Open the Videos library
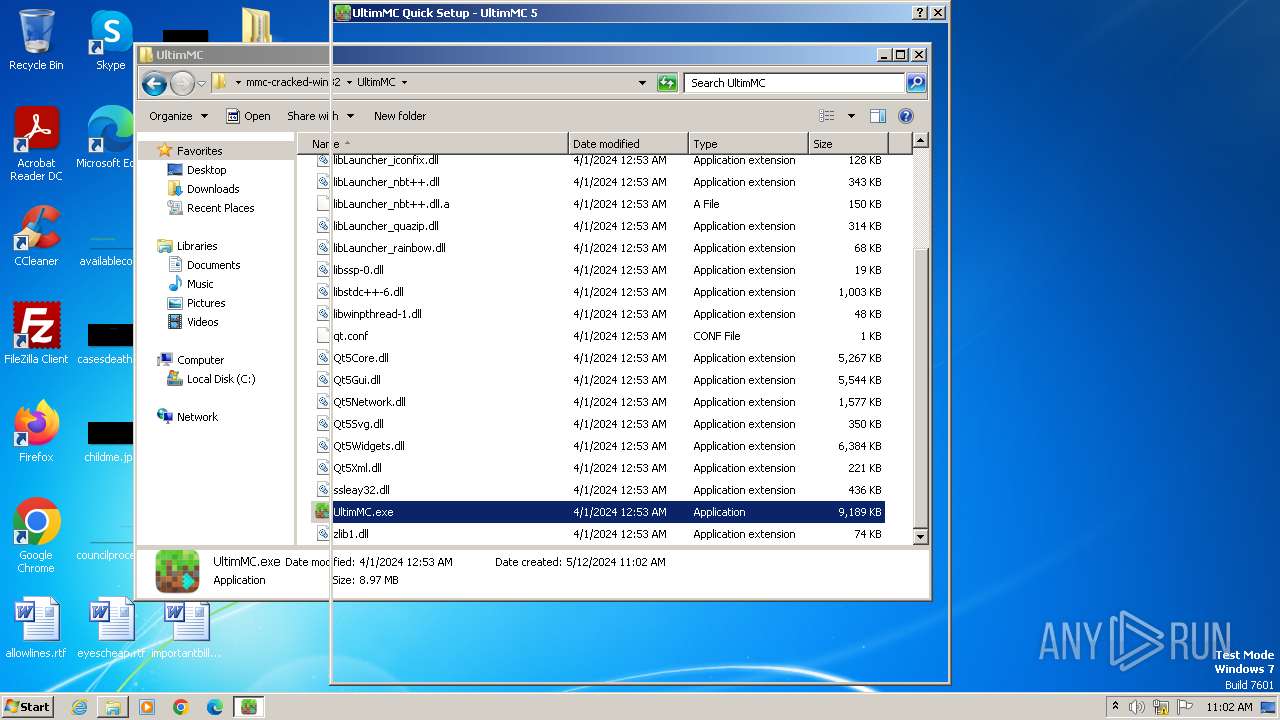The image size is (1280, 720). coord(202,322)
